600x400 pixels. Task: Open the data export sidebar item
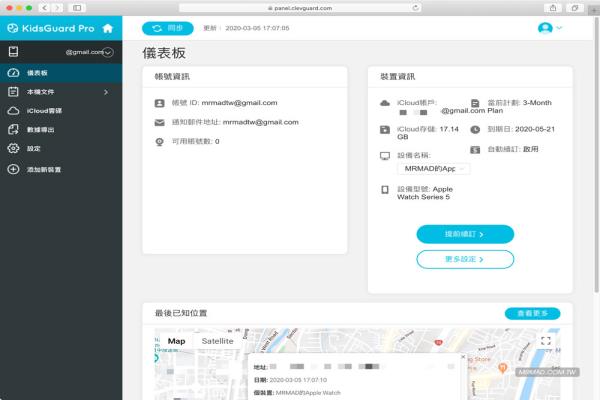click(x=61, y=129)
